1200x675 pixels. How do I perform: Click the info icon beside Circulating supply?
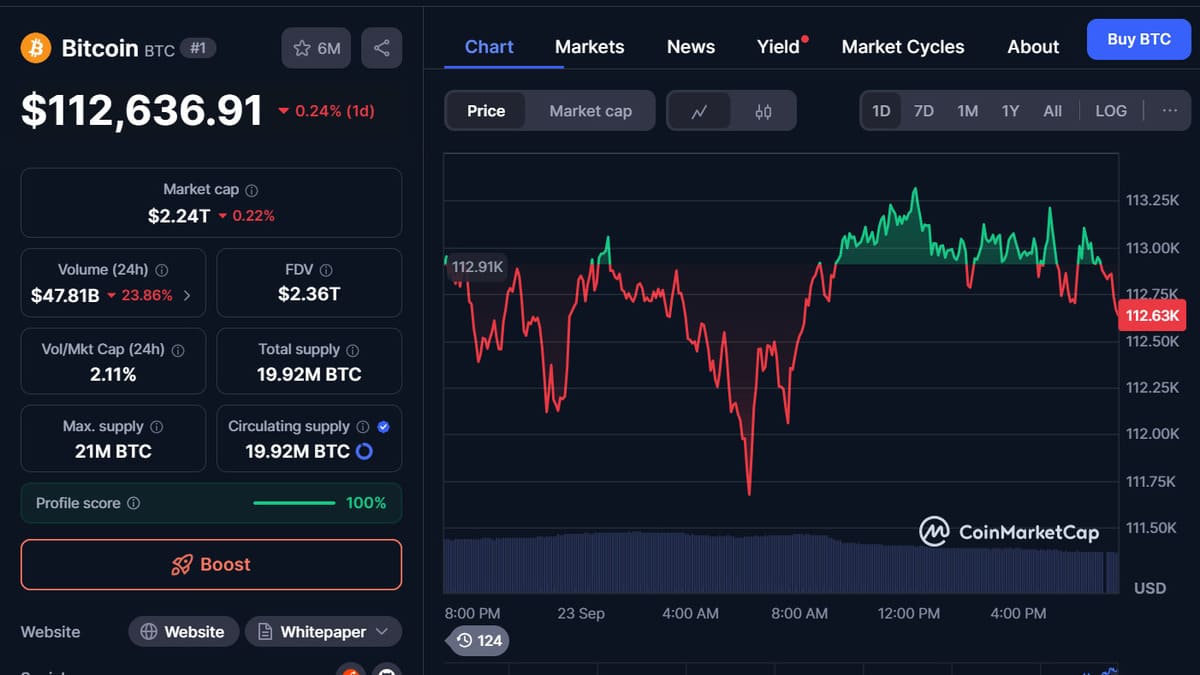[363, 426]
